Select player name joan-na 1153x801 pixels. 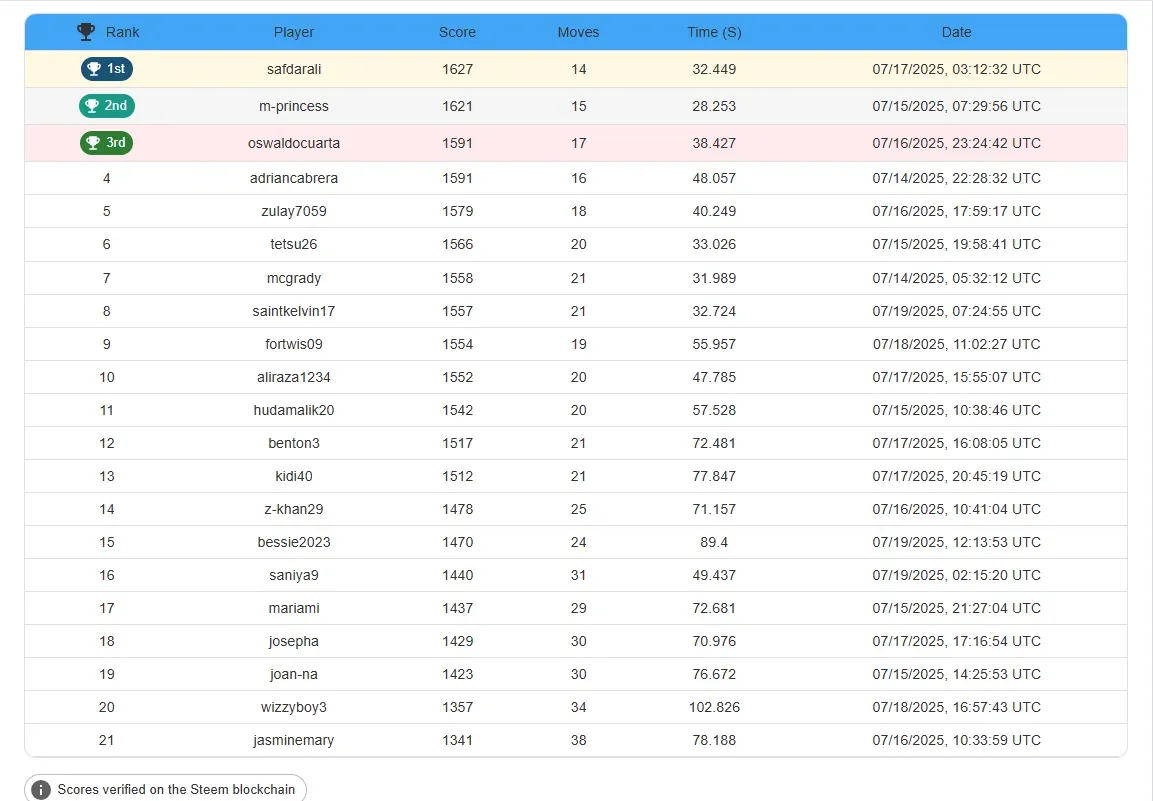(293, 674)
